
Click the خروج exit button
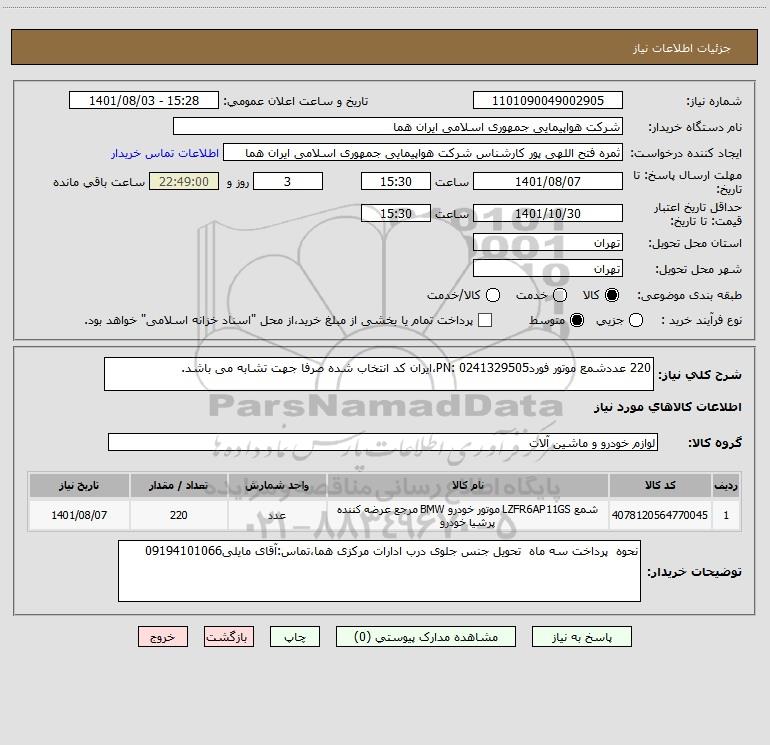click(x=163, y=637)
